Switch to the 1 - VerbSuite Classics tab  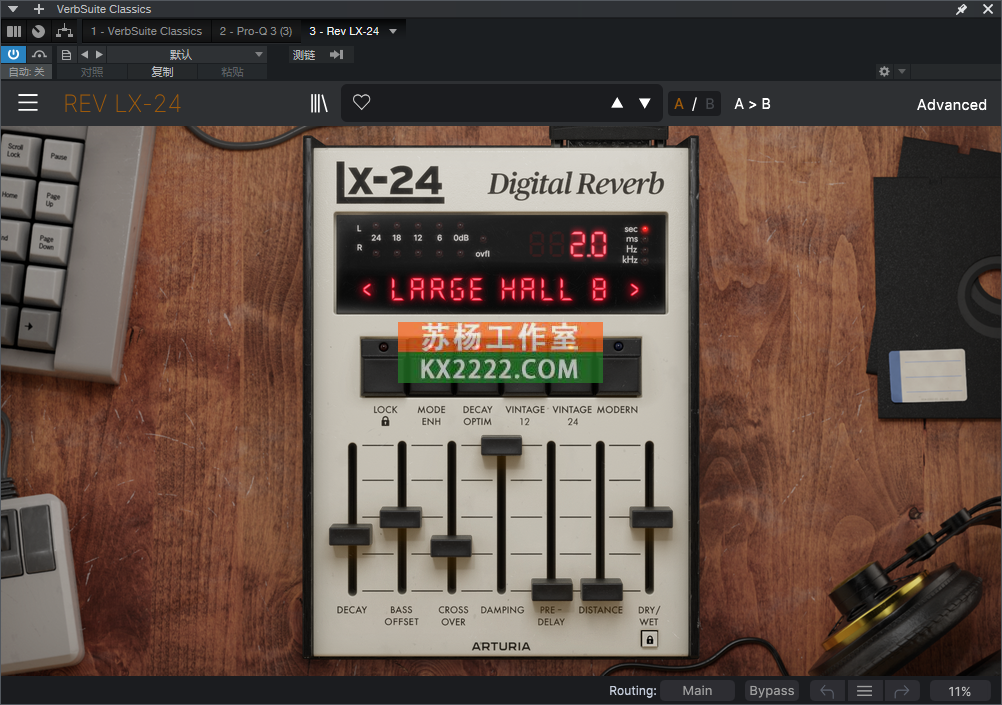click(146, 31)
